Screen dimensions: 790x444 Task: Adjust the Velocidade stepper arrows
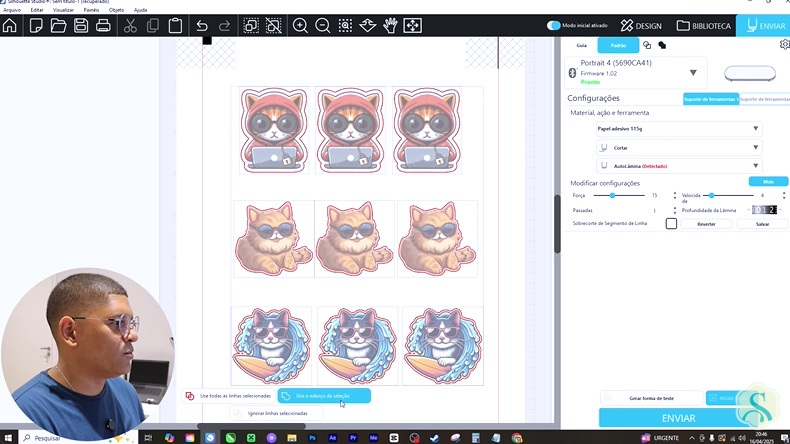coord(784,195)
